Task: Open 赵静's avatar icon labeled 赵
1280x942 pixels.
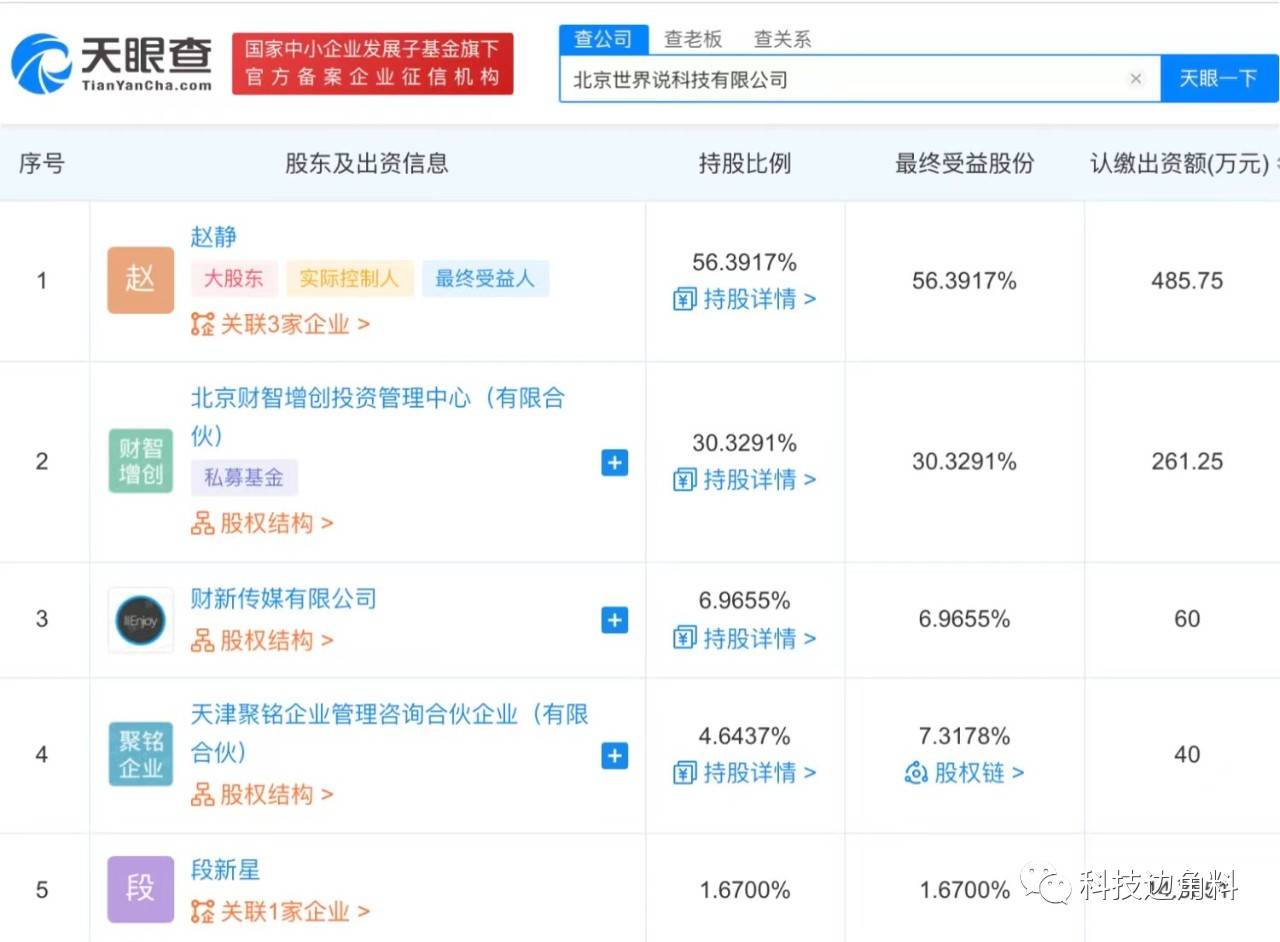Action: pyautogui.click(x=140, y=280)
